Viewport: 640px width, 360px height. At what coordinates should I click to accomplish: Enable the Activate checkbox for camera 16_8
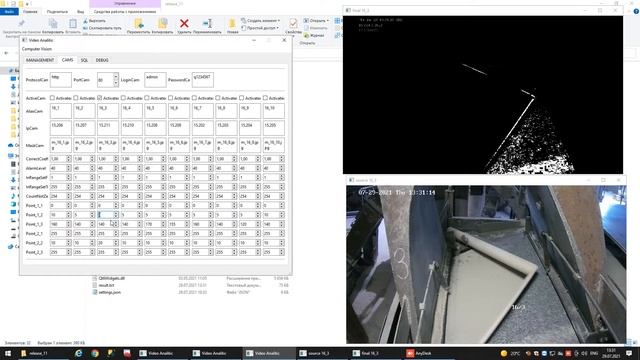click(x=218, y=98)
